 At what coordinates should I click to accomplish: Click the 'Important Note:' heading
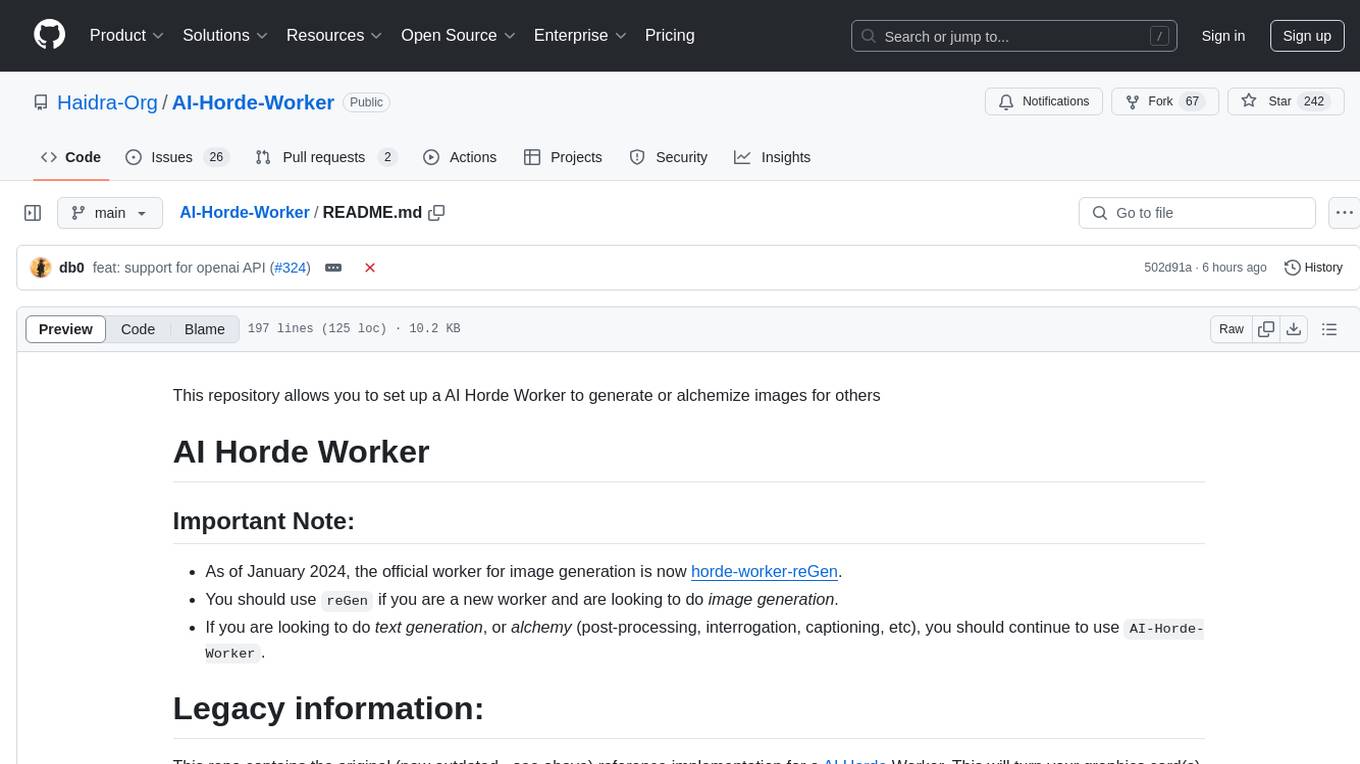pyautogui.click(x=264, y=521)
